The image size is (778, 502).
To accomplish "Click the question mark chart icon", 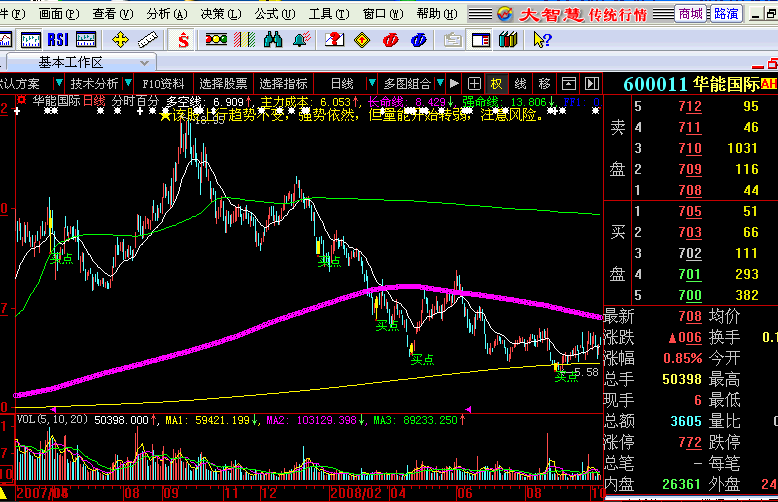I will [x=334, y=40].
